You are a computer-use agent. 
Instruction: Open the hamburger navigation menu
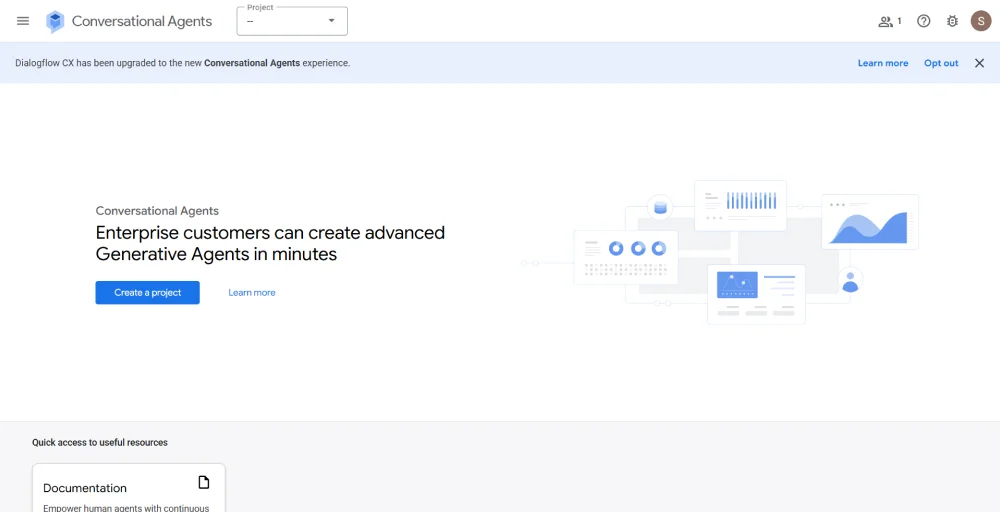coord(23,21)
